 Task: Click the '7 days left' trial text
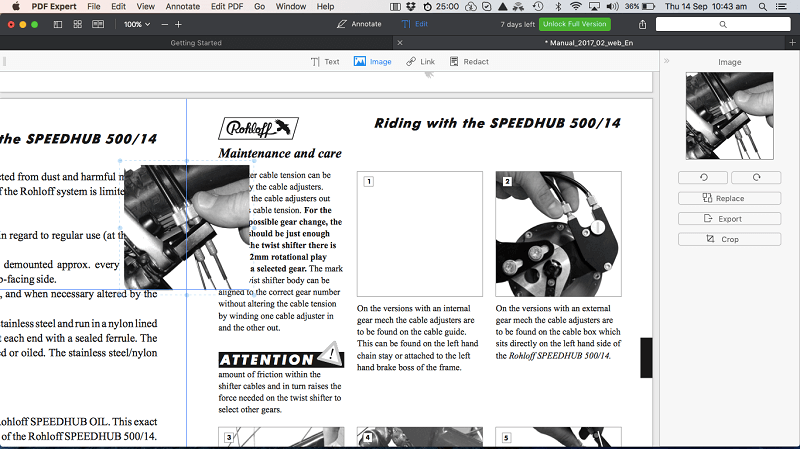pyautogui.click(x=517, y=24)
